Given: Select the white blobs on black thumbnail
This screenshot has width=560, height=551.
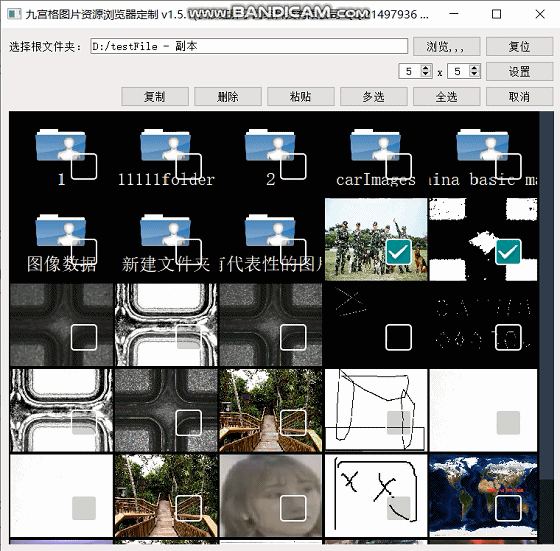Looking at the screenshot, I should tap(483, 239).
